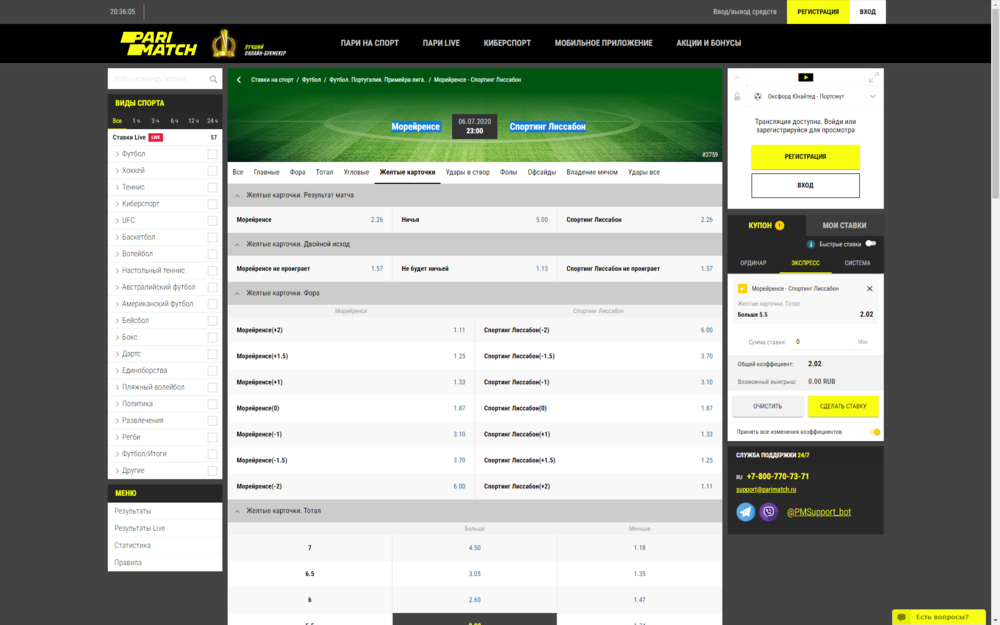Click the Сумма ставки input field
1000x625 pixels.
(823, 342)
